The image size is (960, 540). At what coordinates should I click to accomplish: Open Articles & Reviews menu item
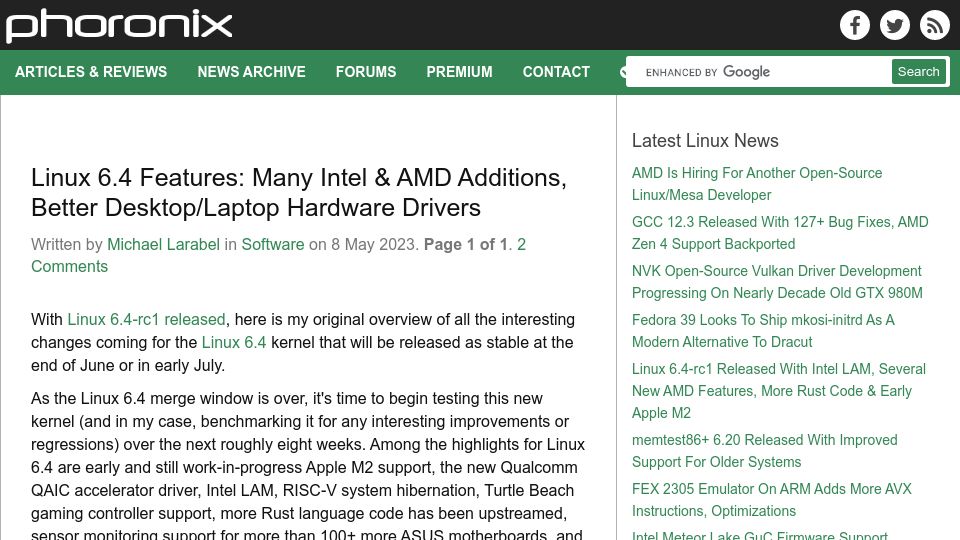click(91, 72)
